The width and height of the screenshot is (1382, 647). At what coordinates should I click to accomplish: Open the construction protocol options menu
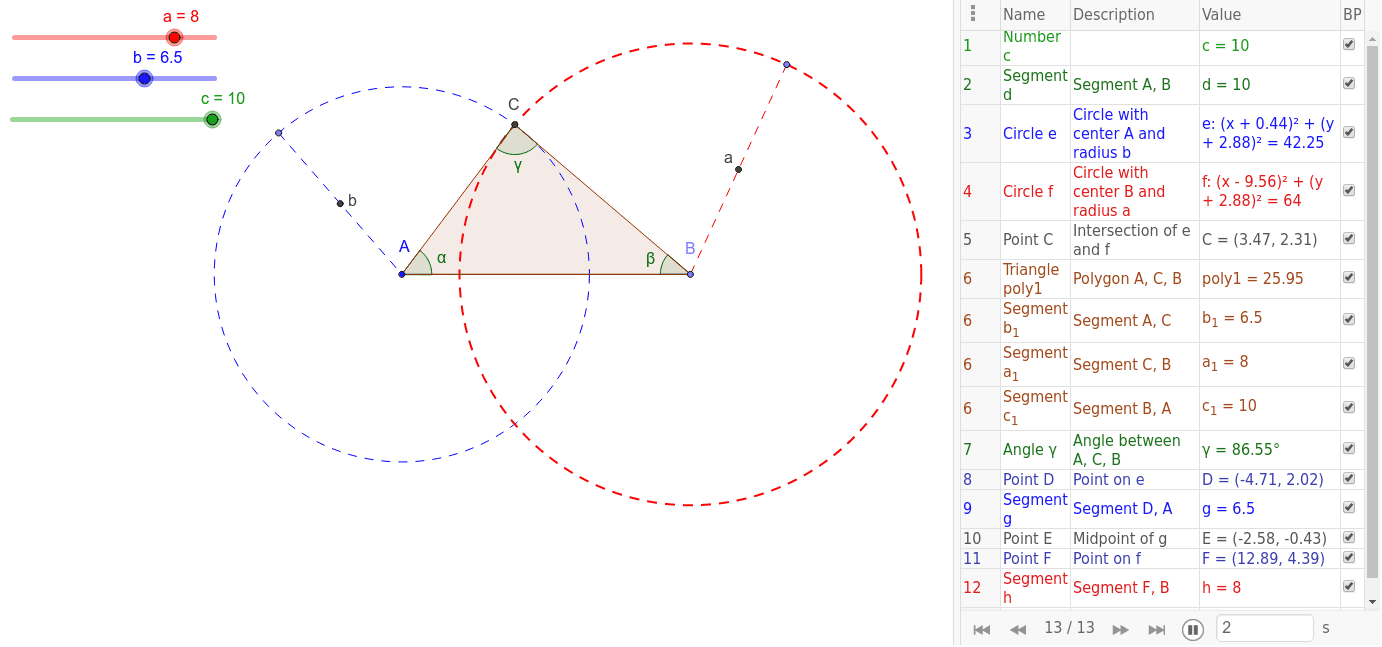pyautogui.click(x=973, y=14)
